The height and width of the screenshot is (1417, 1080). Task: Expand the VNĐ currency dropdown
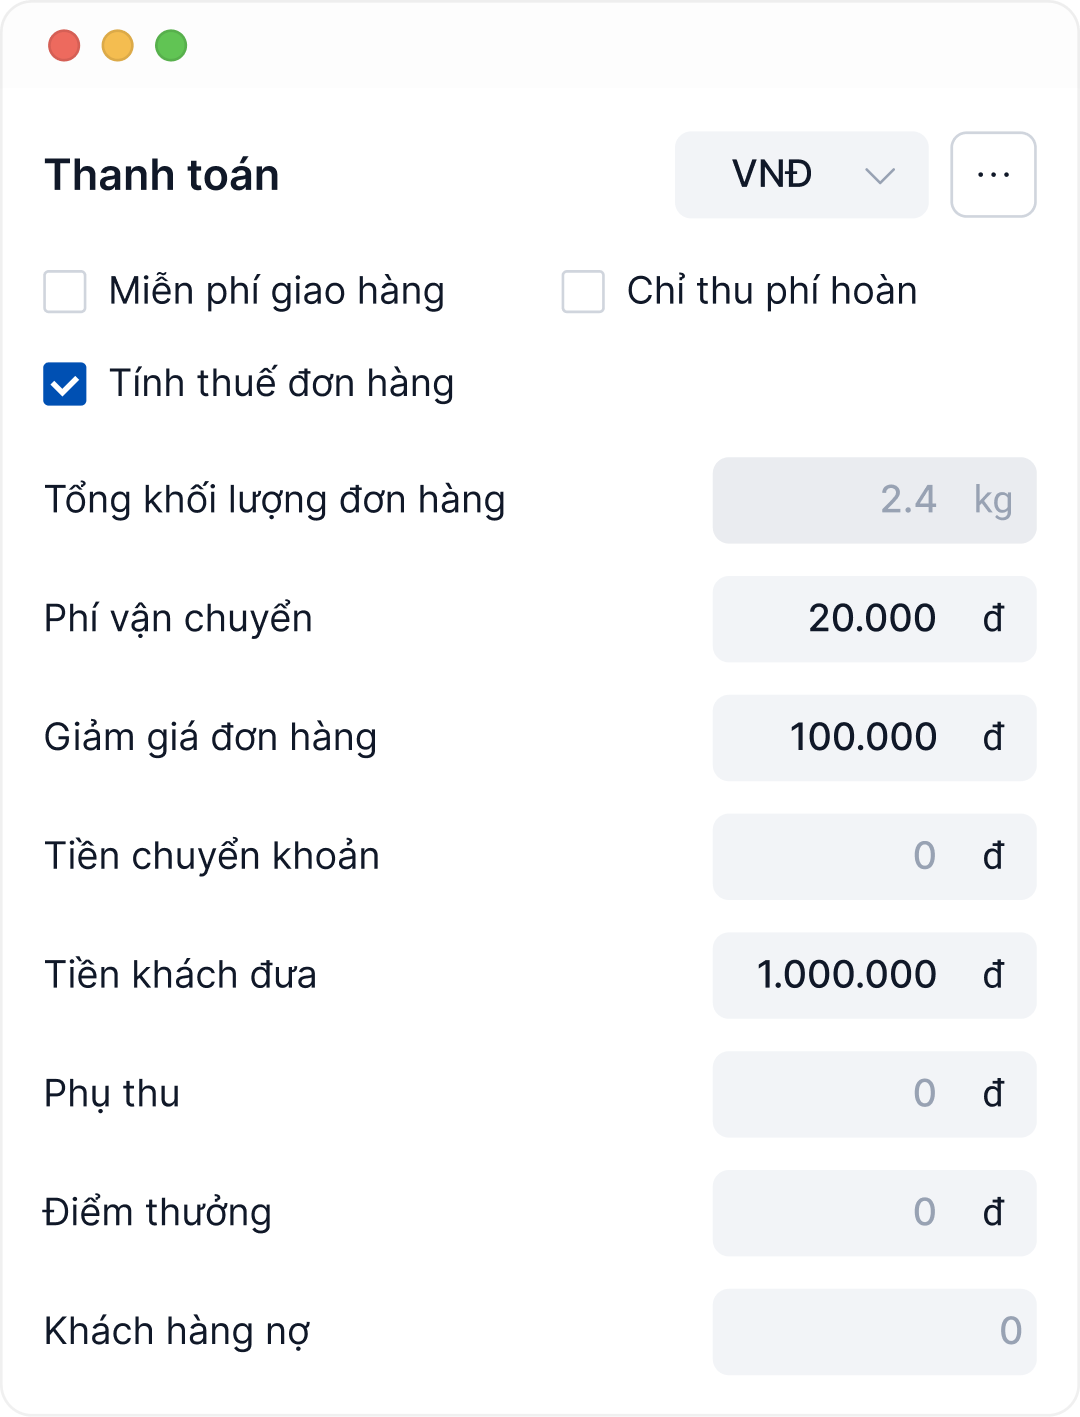[x=800, y=175]
